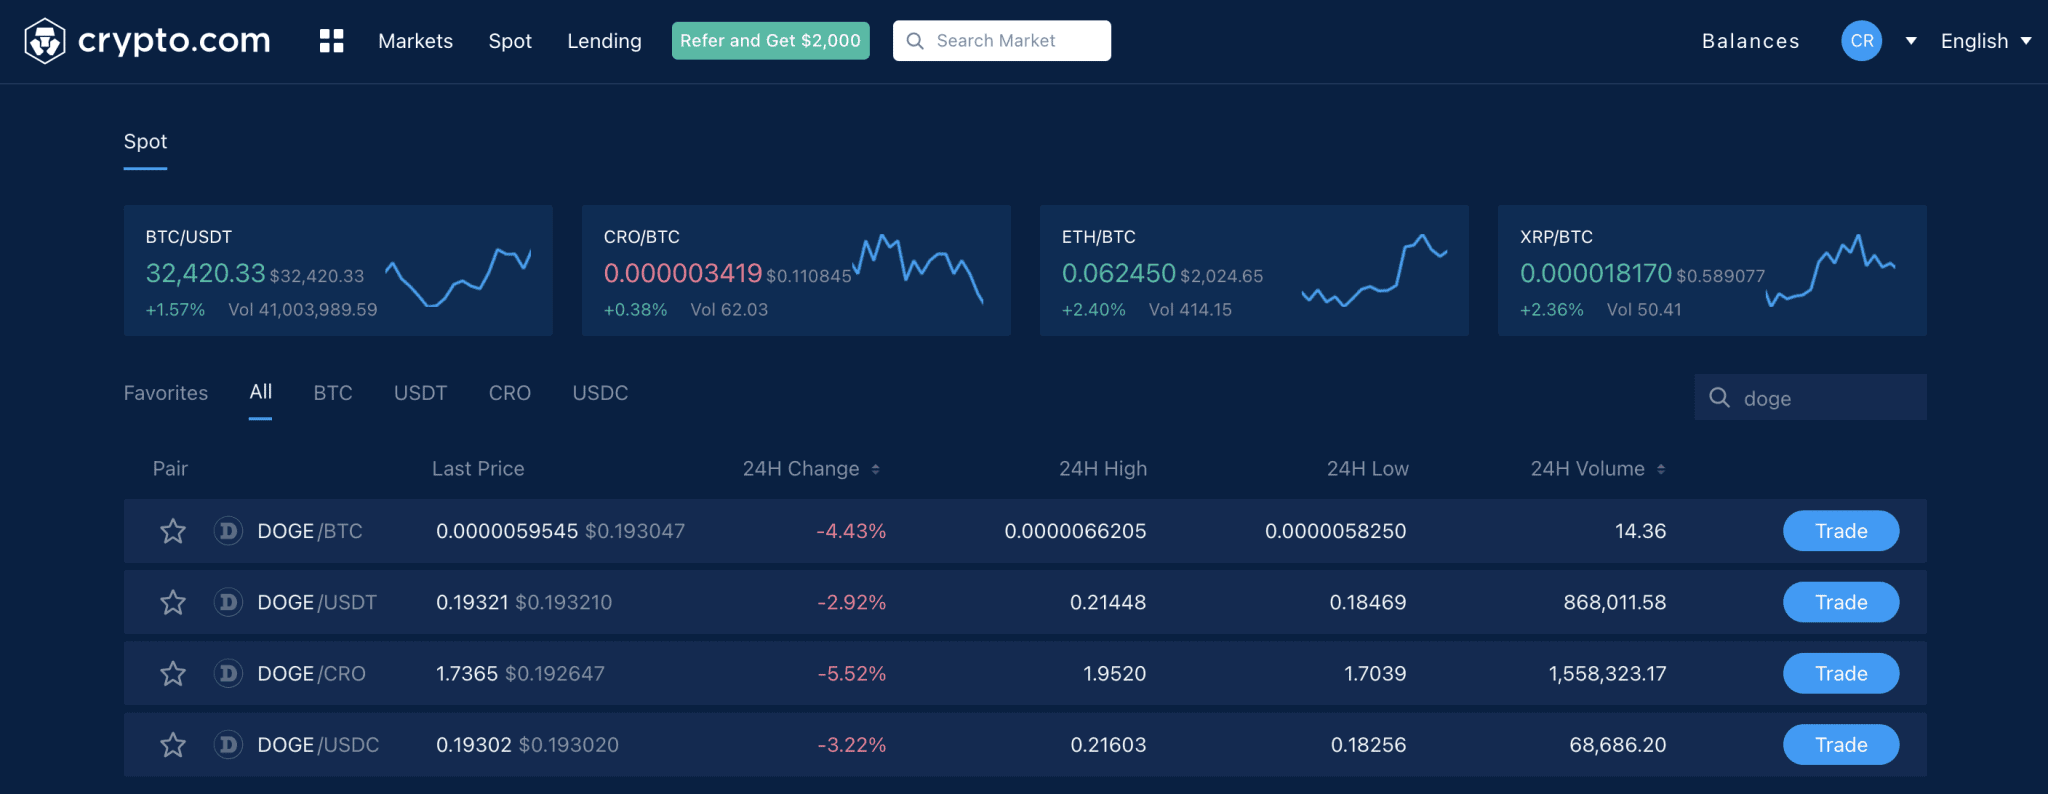2048x794 pixels.
Task: Click the DOGE/USDC pair name
Action: [318, 745]
